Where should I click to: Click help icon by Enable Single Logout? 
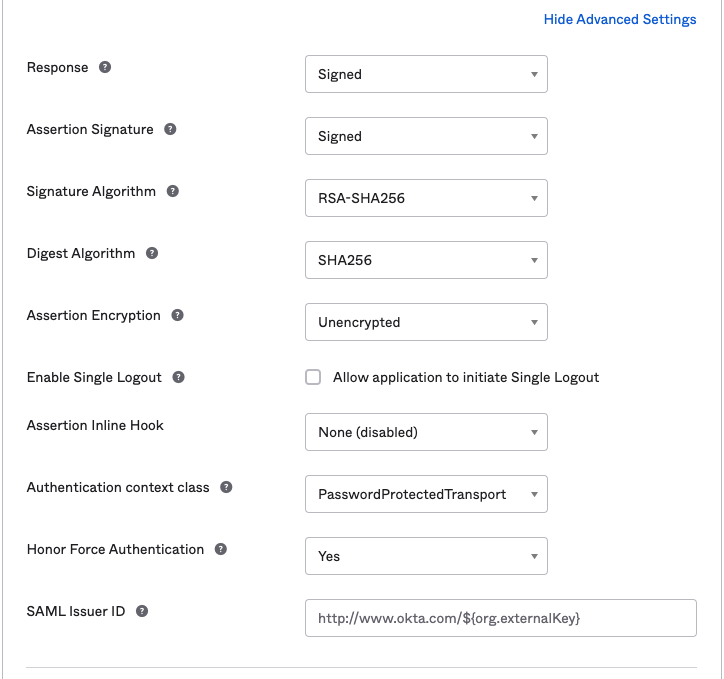178,378
